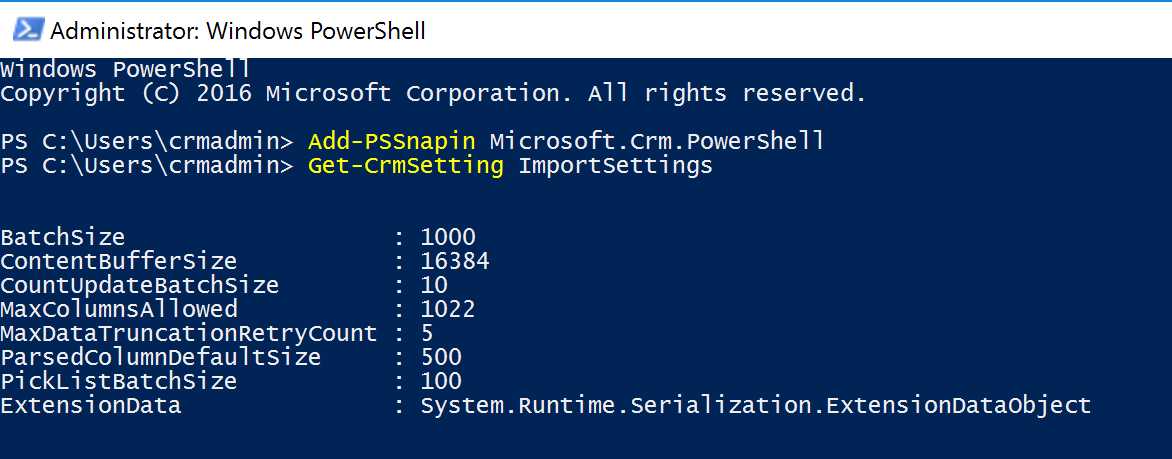
Task: Click the ContentBufferSize property name
Action: tap(119, 261)
